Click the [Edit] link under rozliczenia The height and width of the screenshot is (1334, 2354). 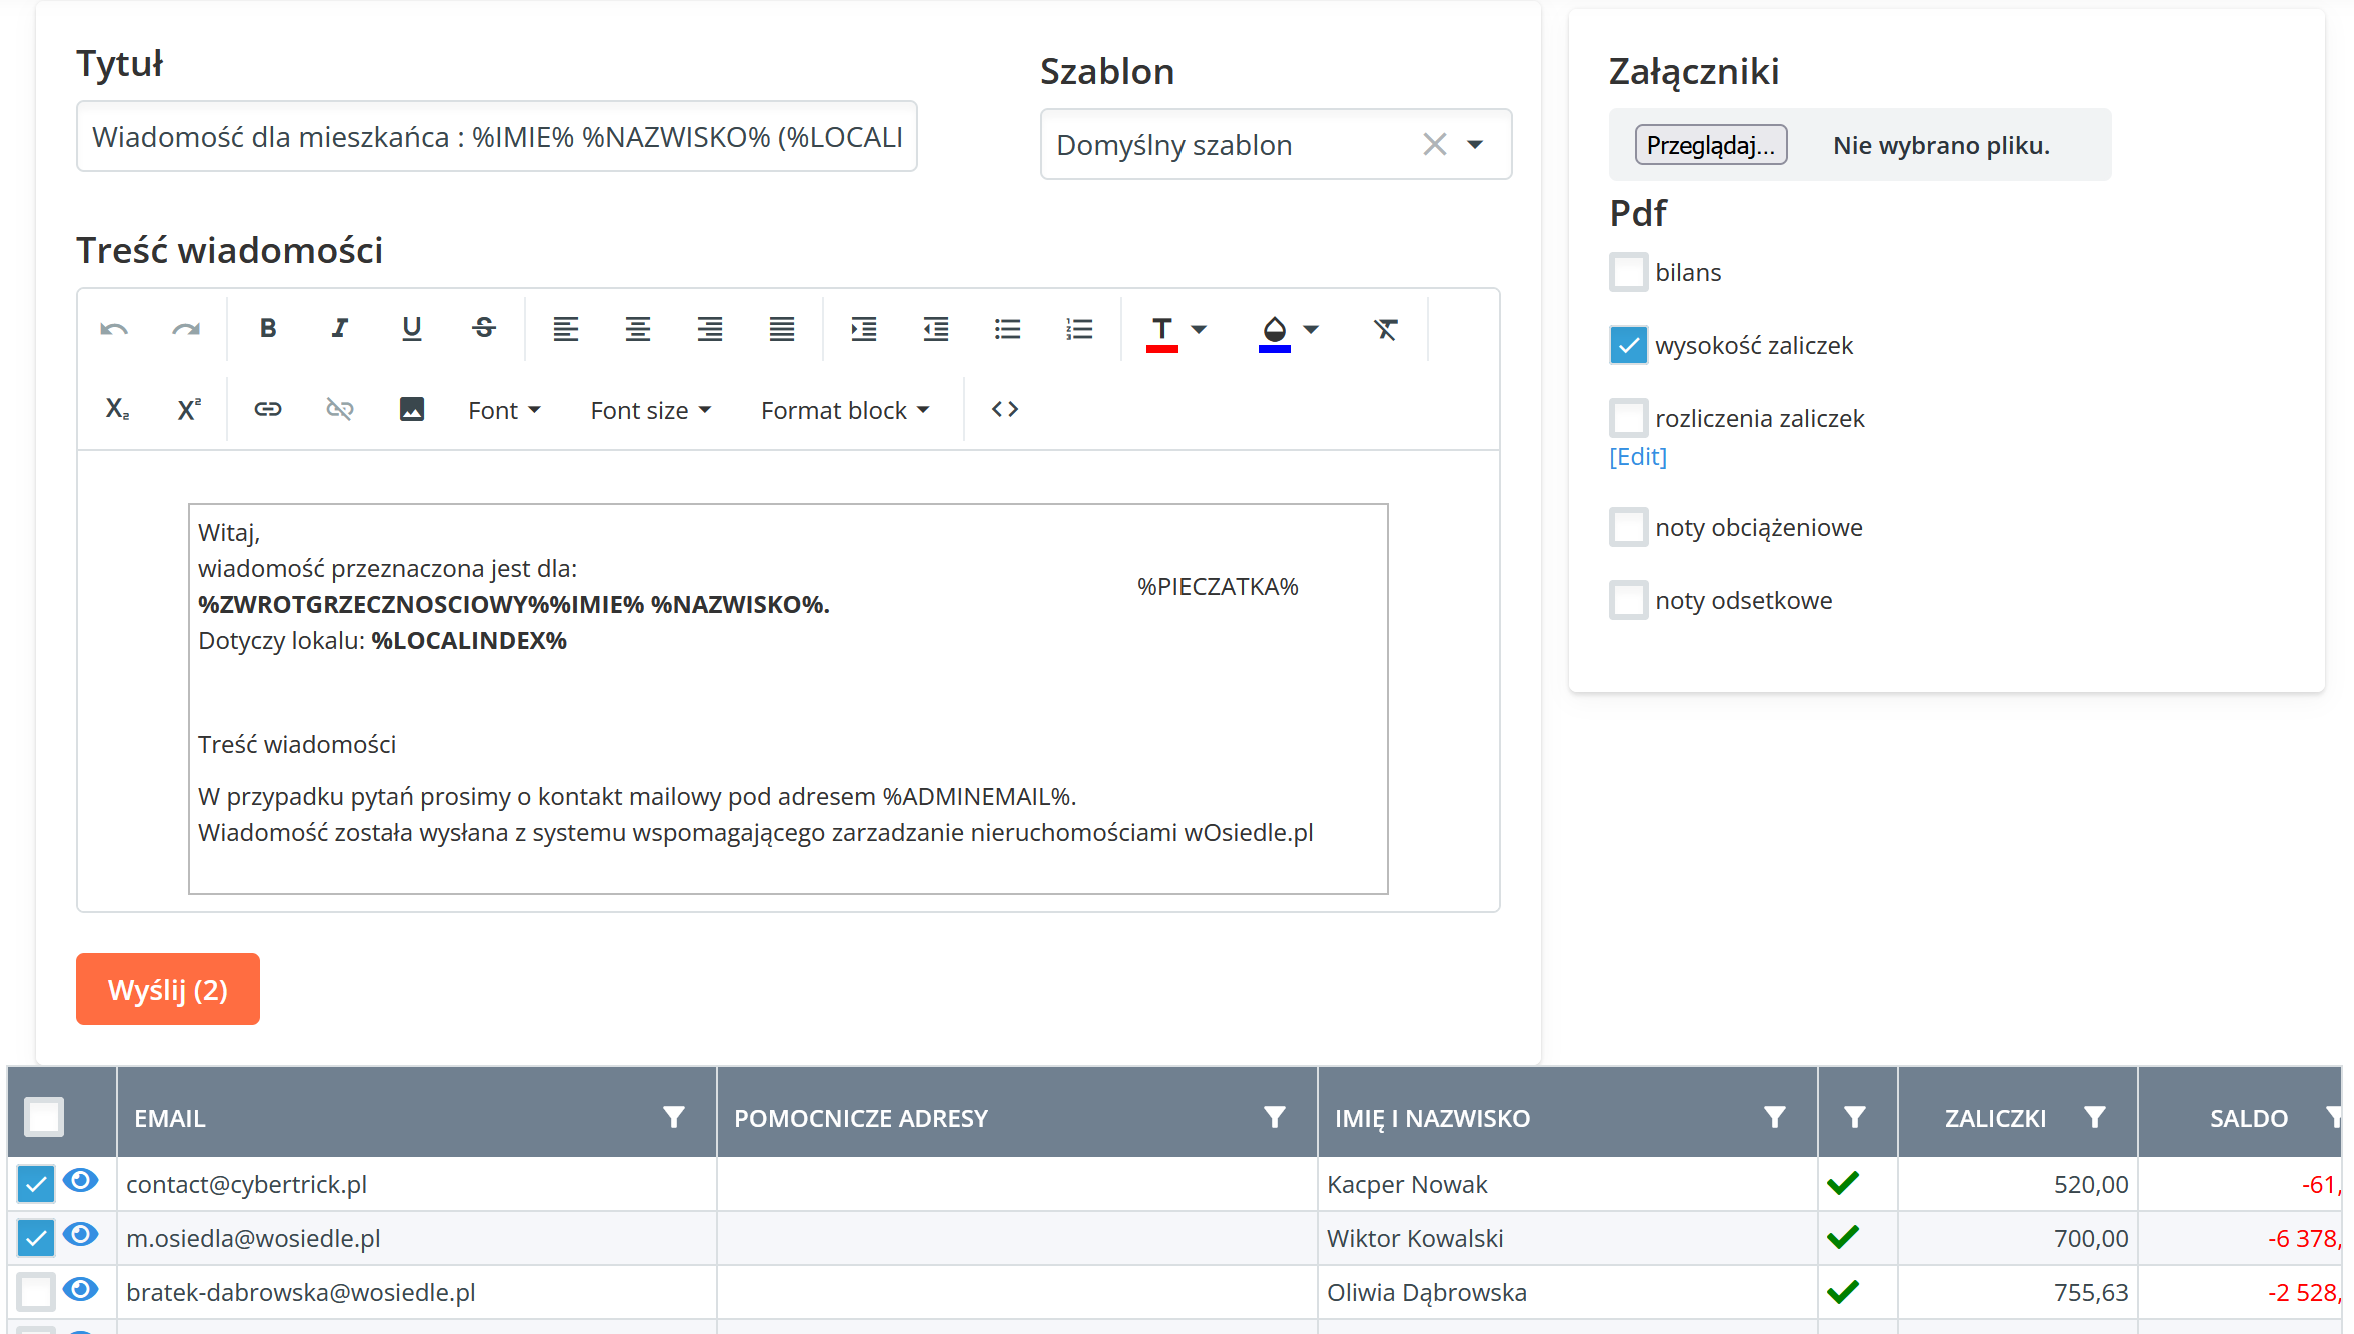point(1637,457)
